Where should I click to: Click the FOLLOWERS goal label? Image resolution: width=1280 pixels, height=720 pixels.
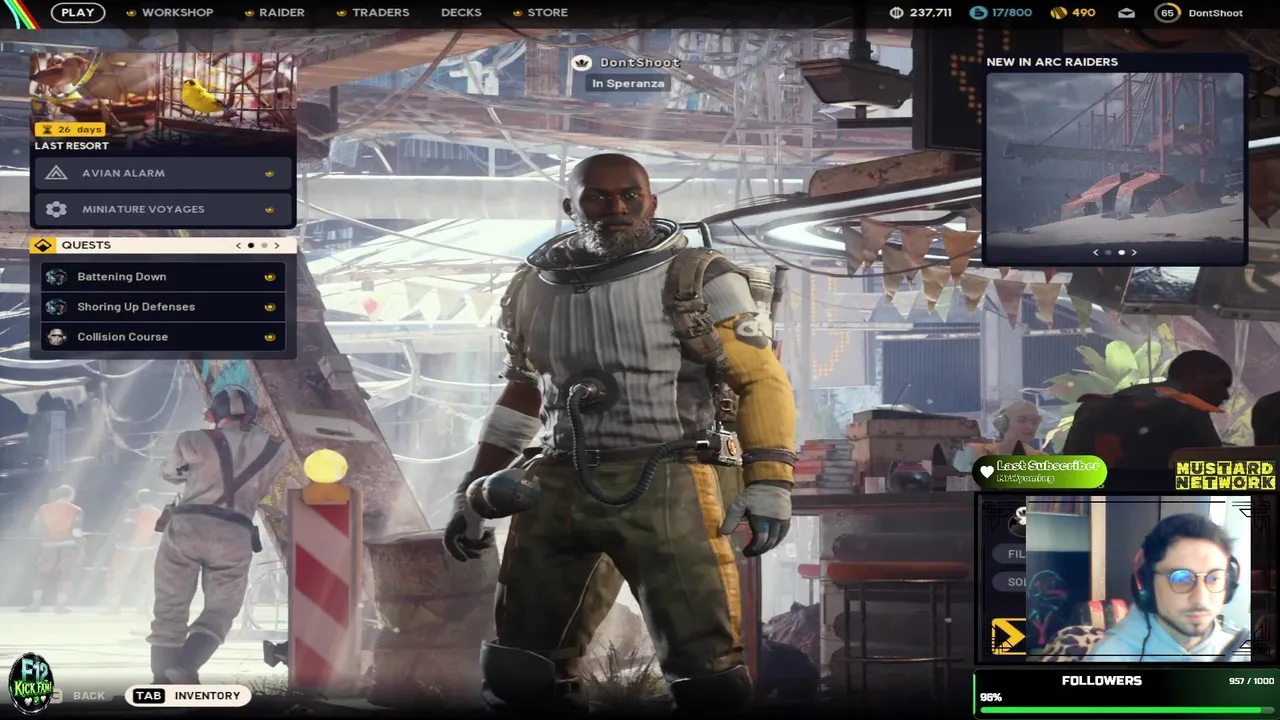pyautogui.click(x=1101, y=681)
